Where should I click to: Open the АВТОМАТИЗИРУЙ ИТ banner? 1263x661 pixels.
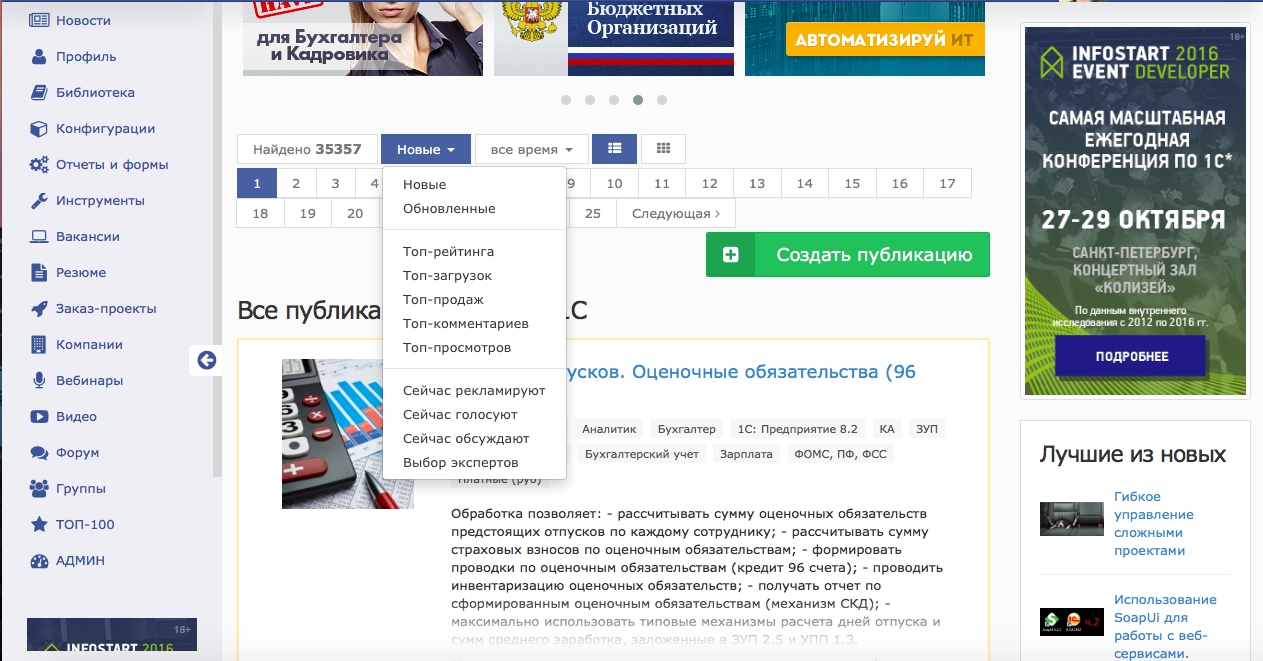(865, 38)
